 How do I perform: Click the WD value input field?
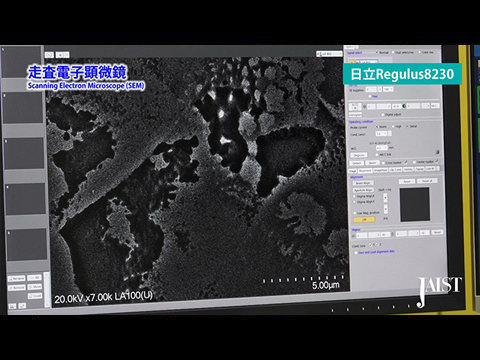tap(382, 148)
